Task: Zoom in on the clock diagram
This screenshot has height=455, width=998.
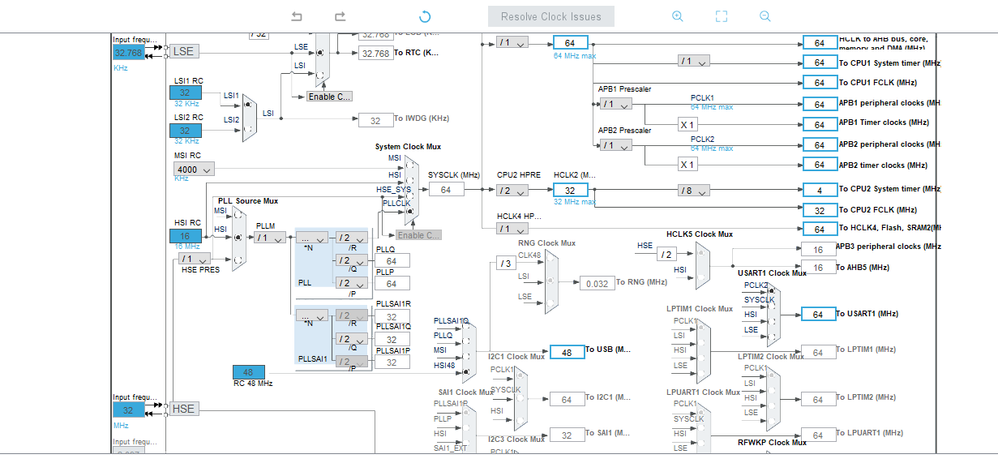Action: pos(677,17)
